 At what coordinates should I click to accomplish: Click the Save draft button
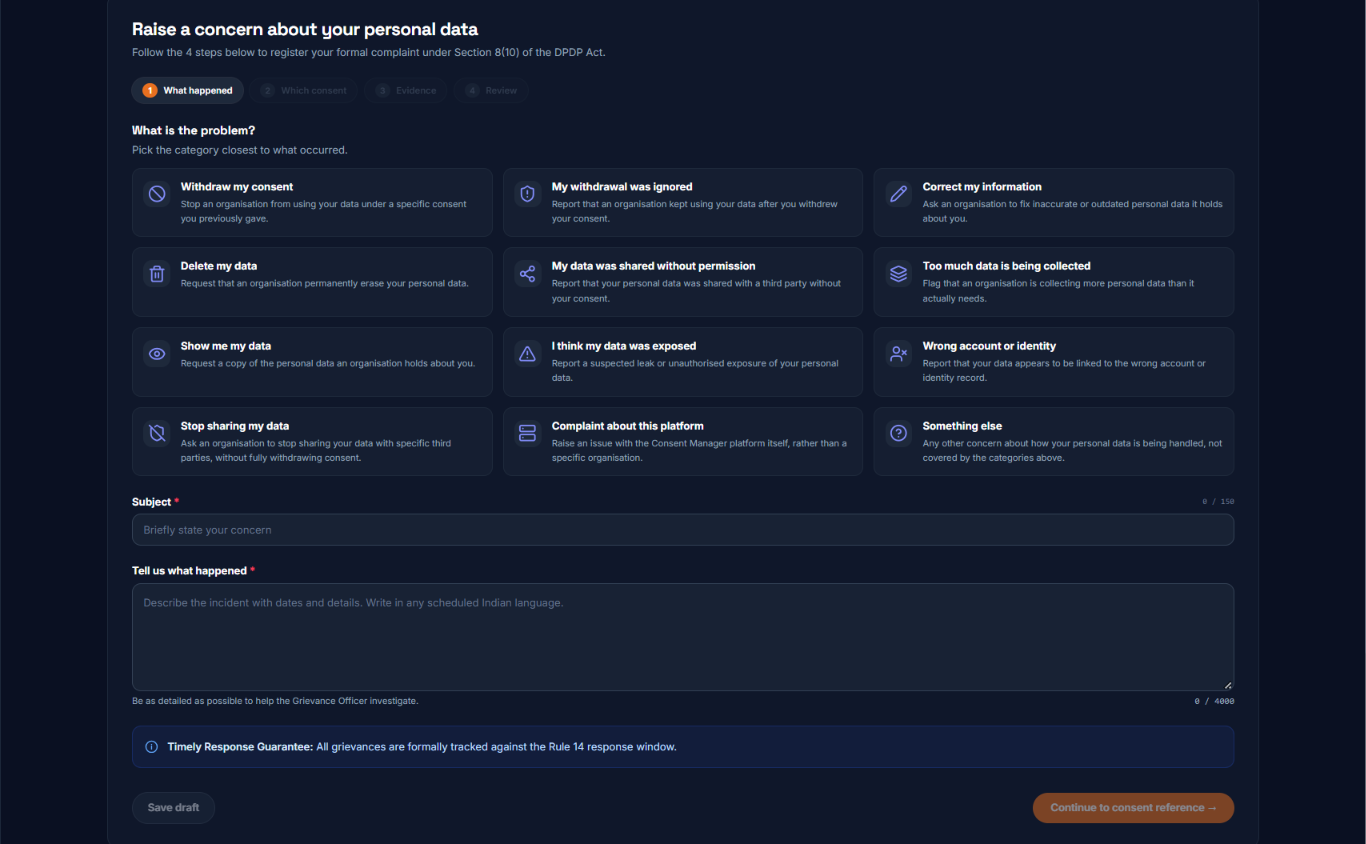(x=173, y=808)
